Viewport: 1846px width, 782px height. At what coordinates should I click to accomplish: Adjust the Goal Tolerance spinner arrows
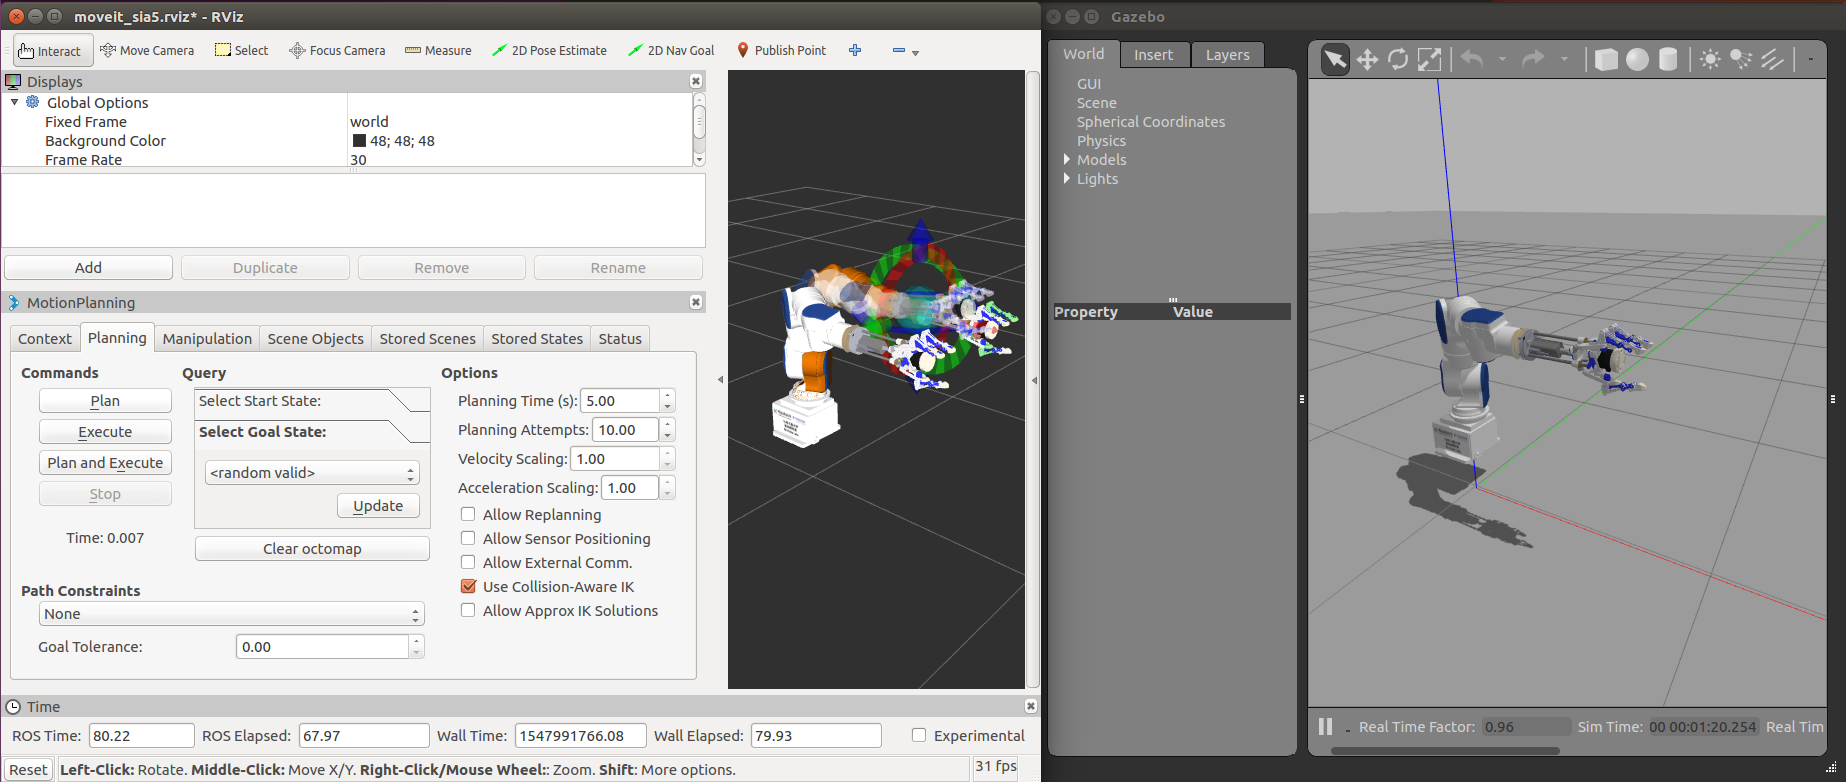point(416,647)
